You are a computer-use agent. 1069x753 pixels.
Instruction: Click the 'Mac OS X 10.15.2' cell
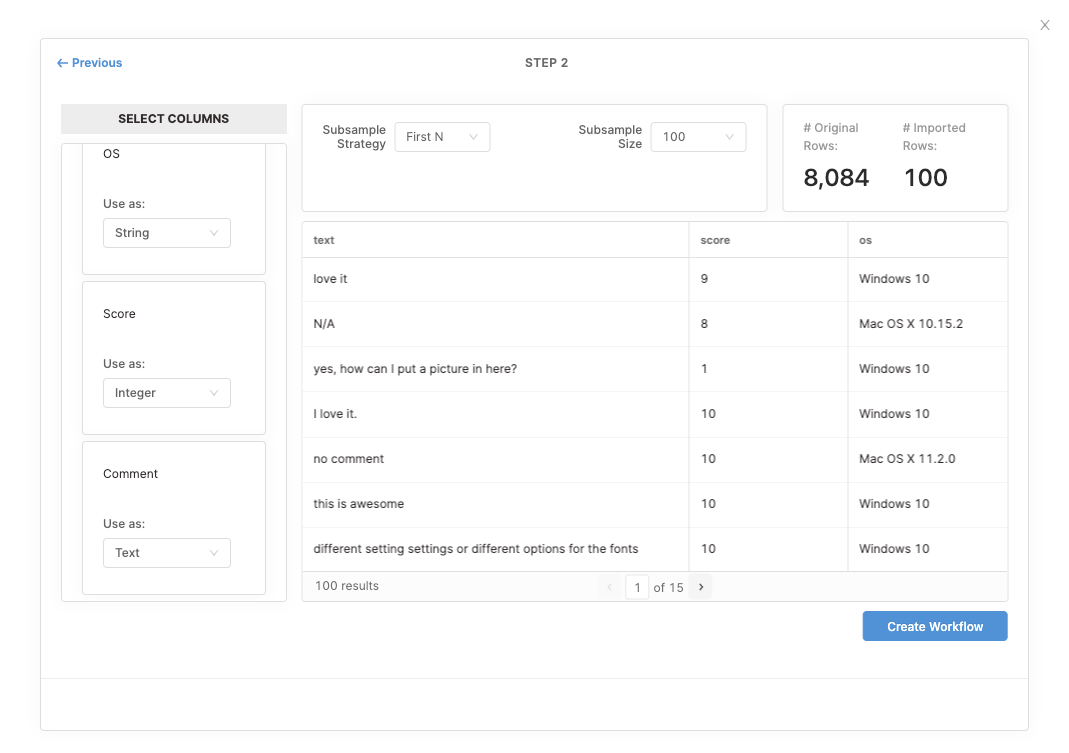click(x=911, y=324)
